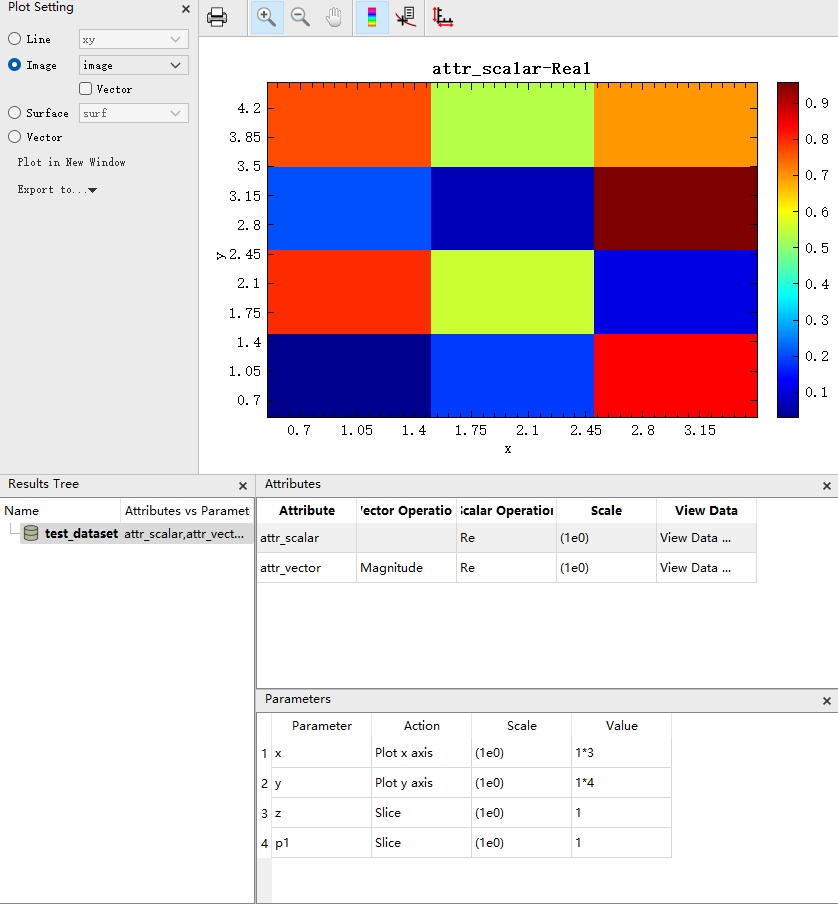Screen dimensions: 838x904
Task: Open Plot y axis action for y
Action: click(x=421, y=783)
